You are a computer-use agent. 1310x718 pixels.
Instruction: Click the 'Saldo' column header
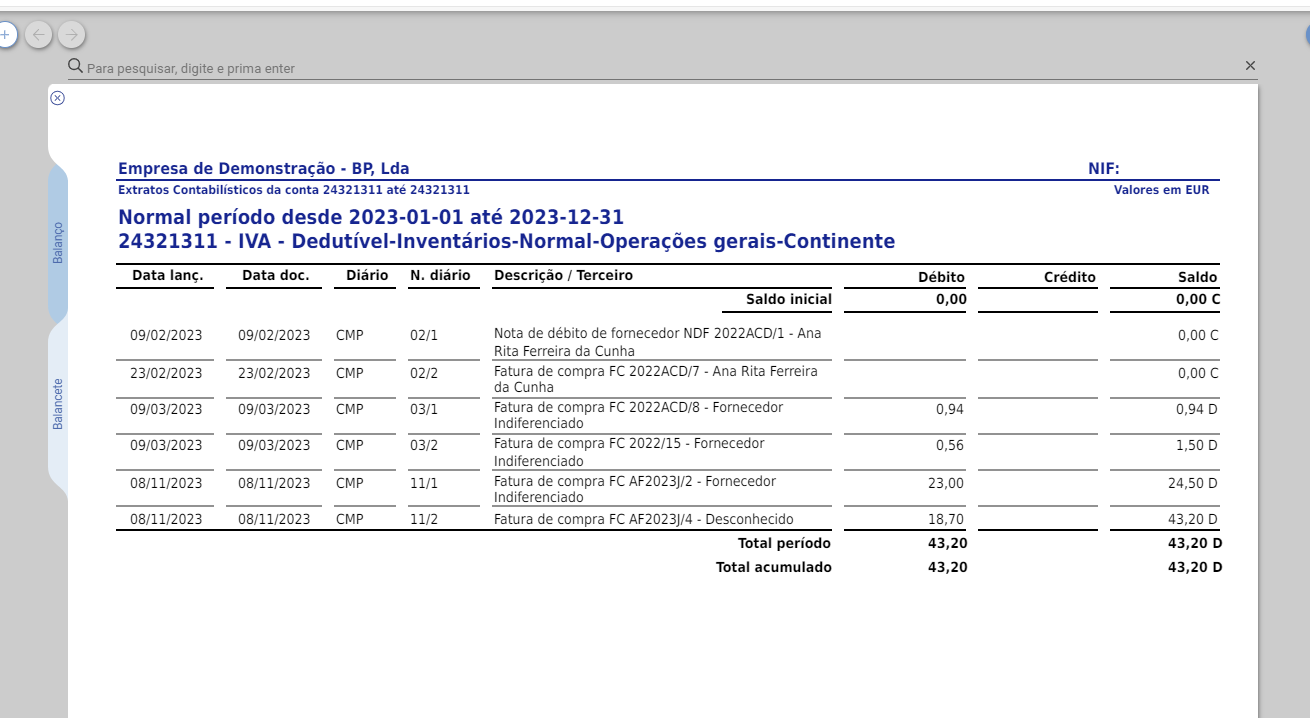(1197, 277)
